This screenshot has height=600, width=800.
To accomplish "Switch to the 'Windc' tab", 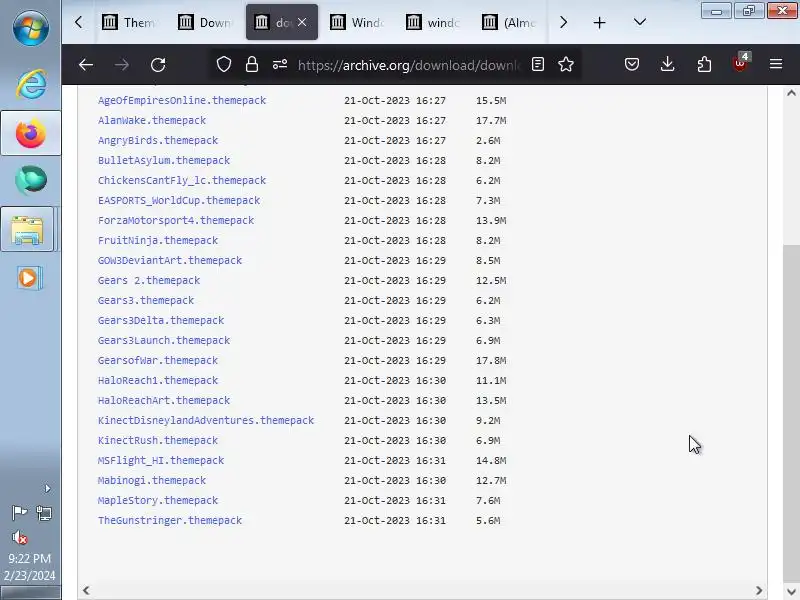I will tap(357, 22).
